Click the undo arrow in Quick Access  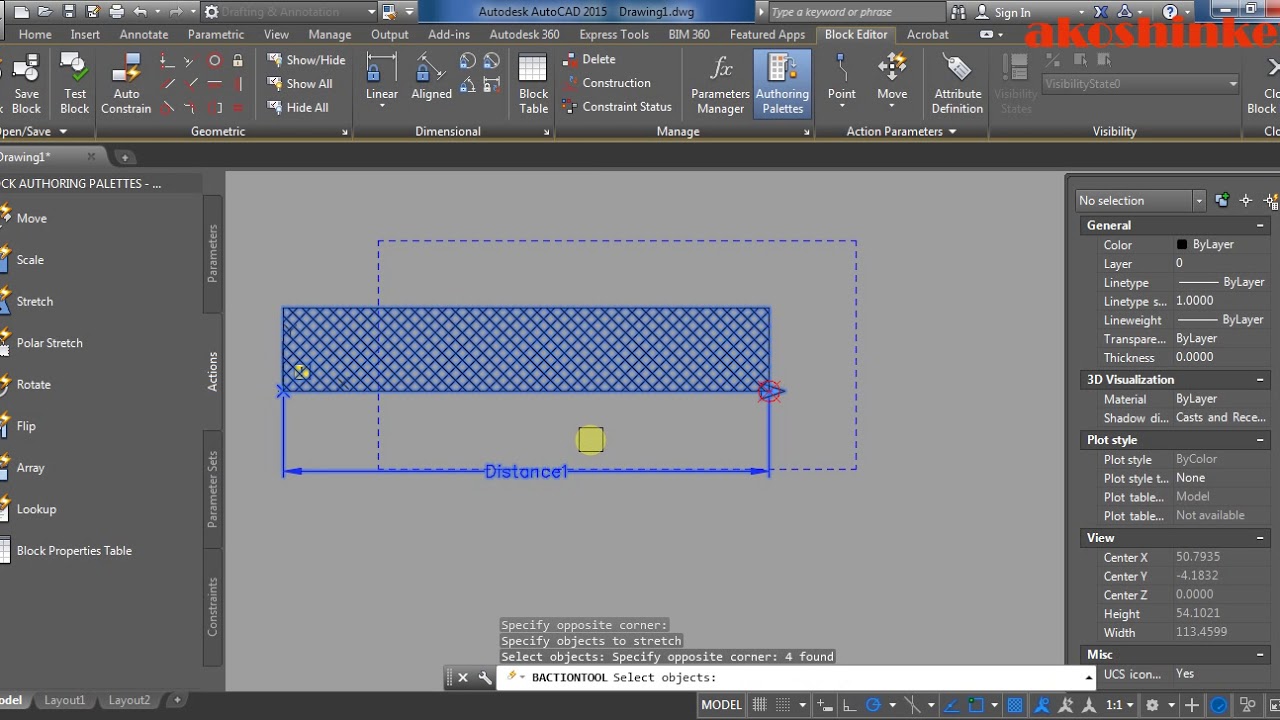click(140, 12)
